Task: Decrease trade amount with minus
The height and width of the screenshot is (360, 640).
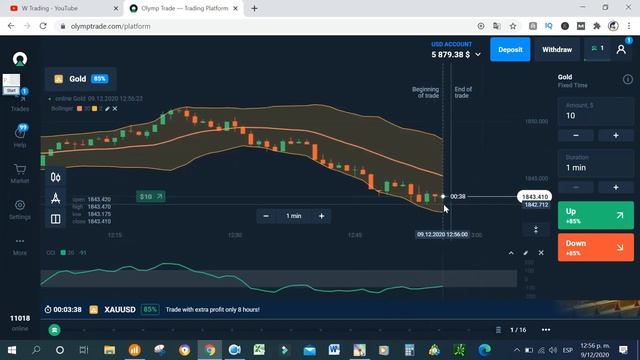Action: (x=576, y=135)
